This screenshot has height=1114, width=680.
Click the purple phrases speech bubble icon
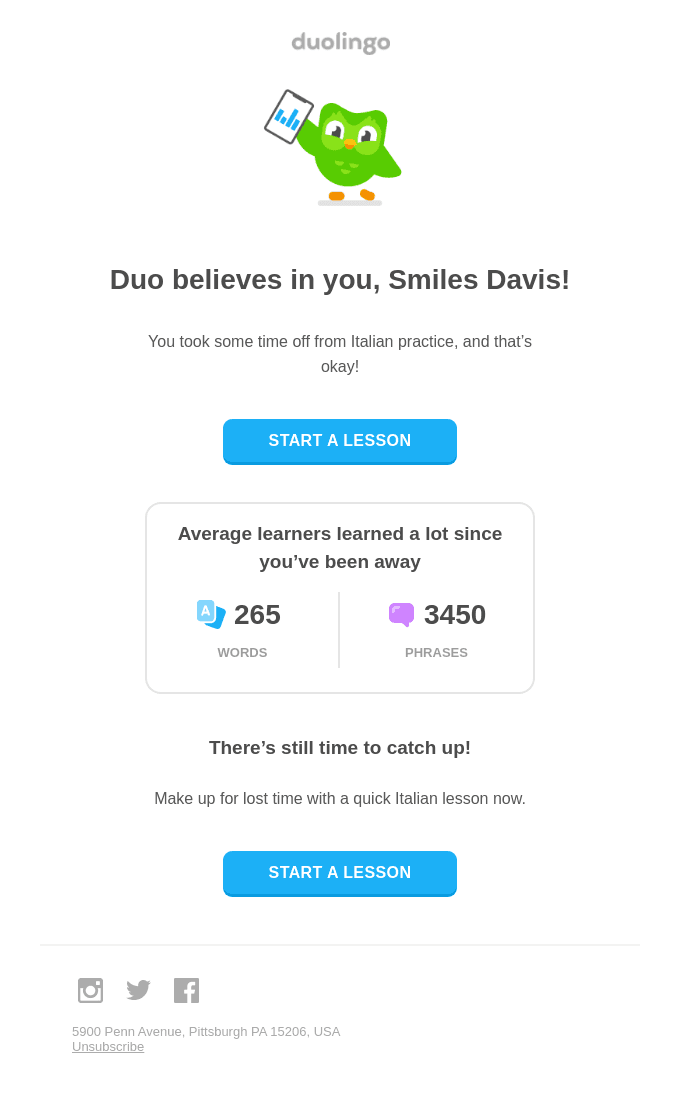pos(401,615)
